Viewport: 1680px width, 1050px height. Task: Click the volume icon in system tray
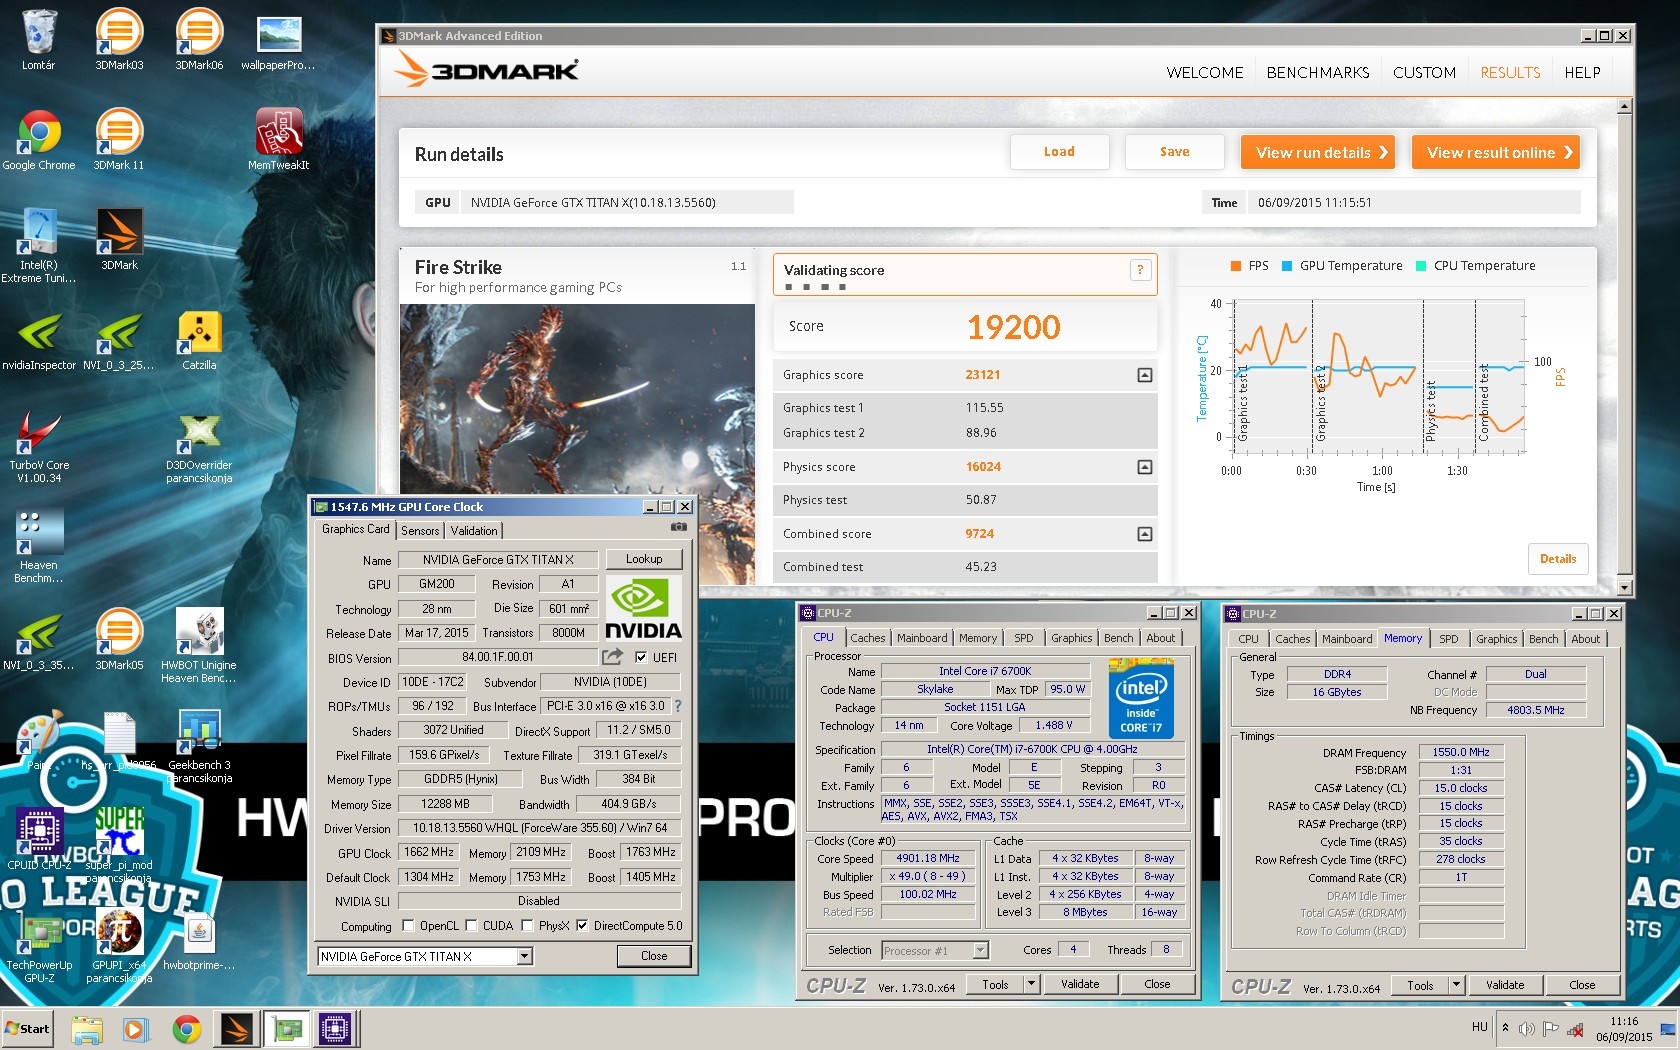point(1526,1029)
